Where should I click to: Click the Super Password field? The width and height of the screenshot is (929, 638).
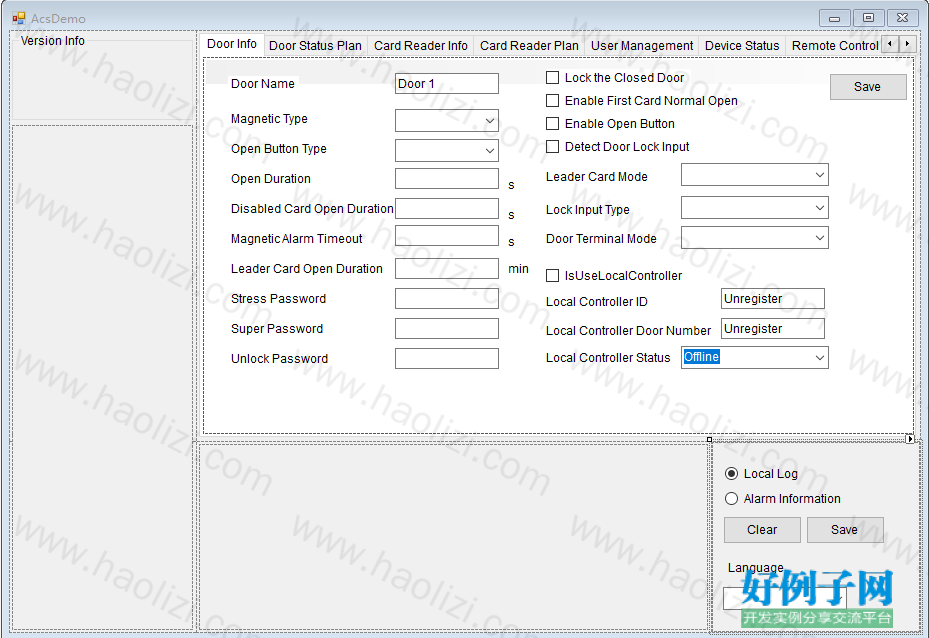447,328
